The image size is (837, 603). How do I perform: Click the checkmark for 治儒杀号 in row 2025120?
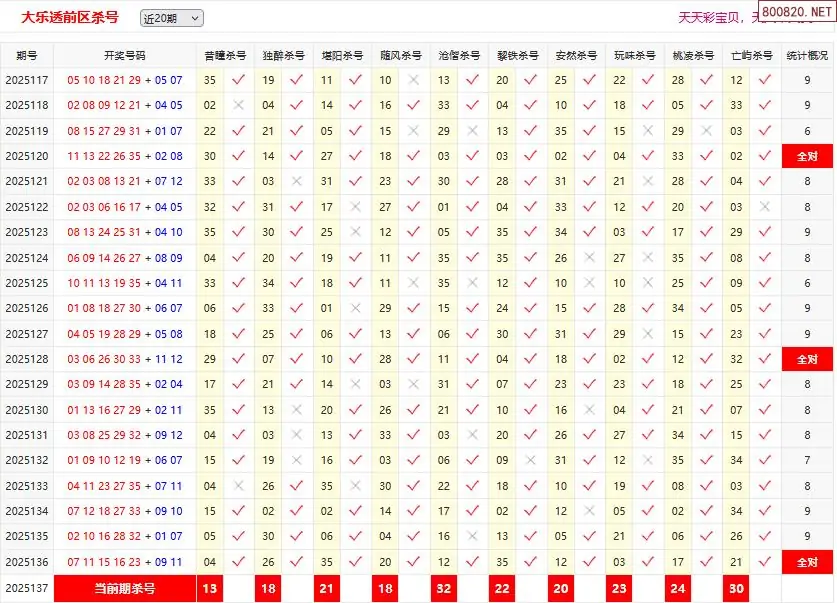coord(472,156)
